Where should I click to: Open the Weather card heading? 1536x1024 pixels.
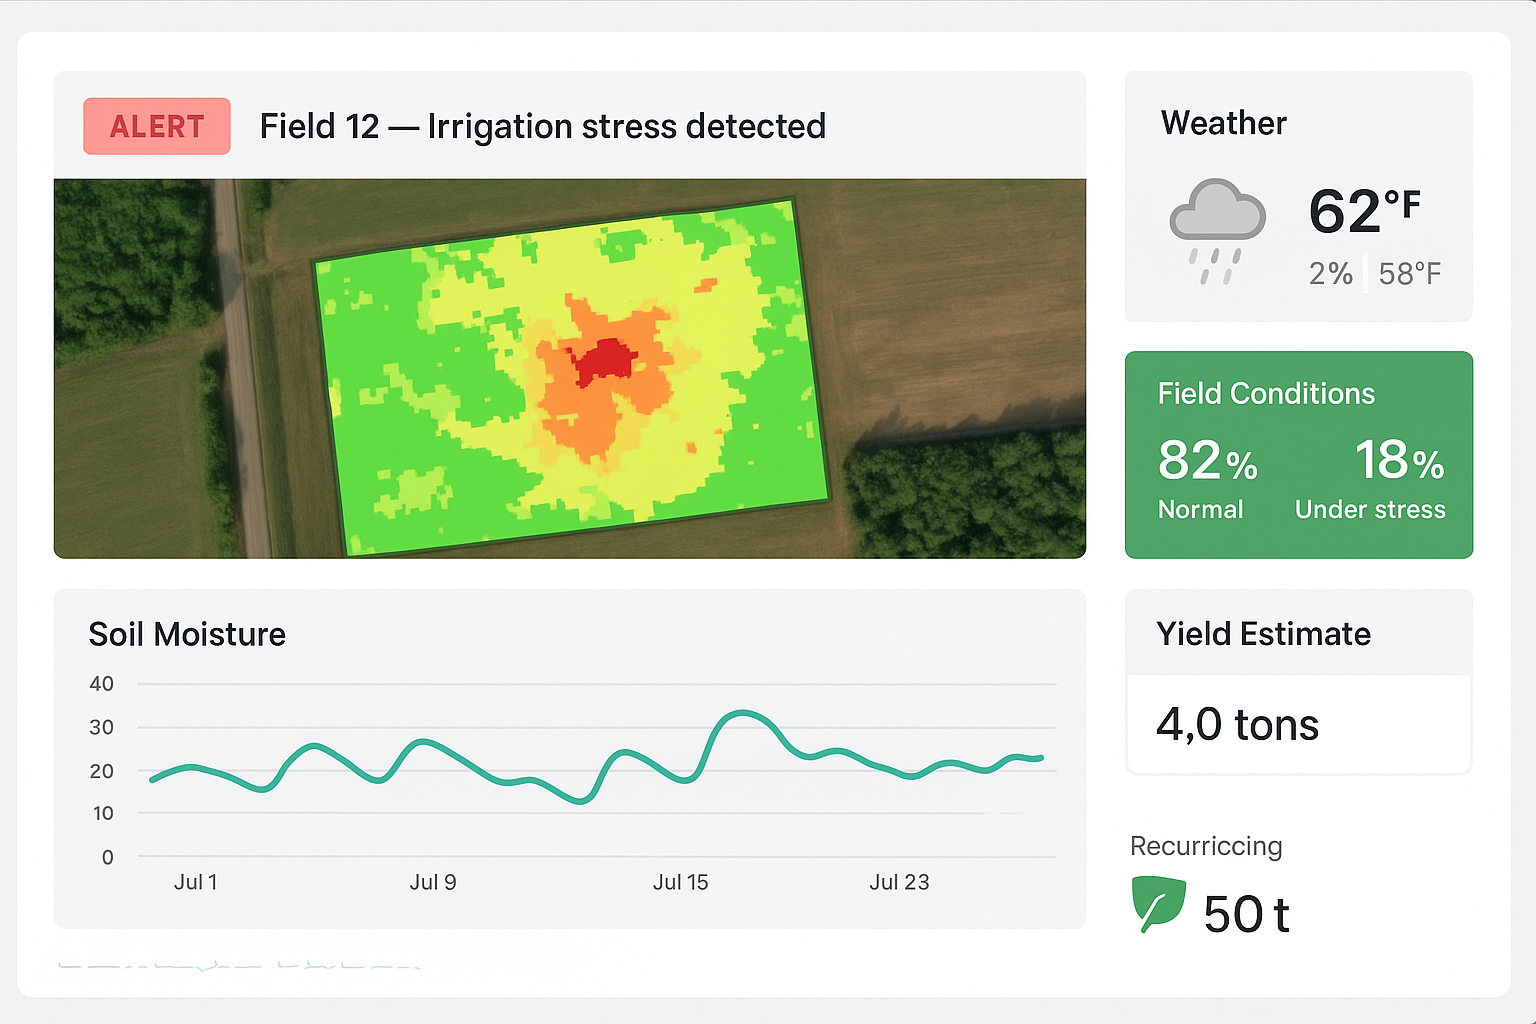pyautogui.click(x=1223, y=123)
